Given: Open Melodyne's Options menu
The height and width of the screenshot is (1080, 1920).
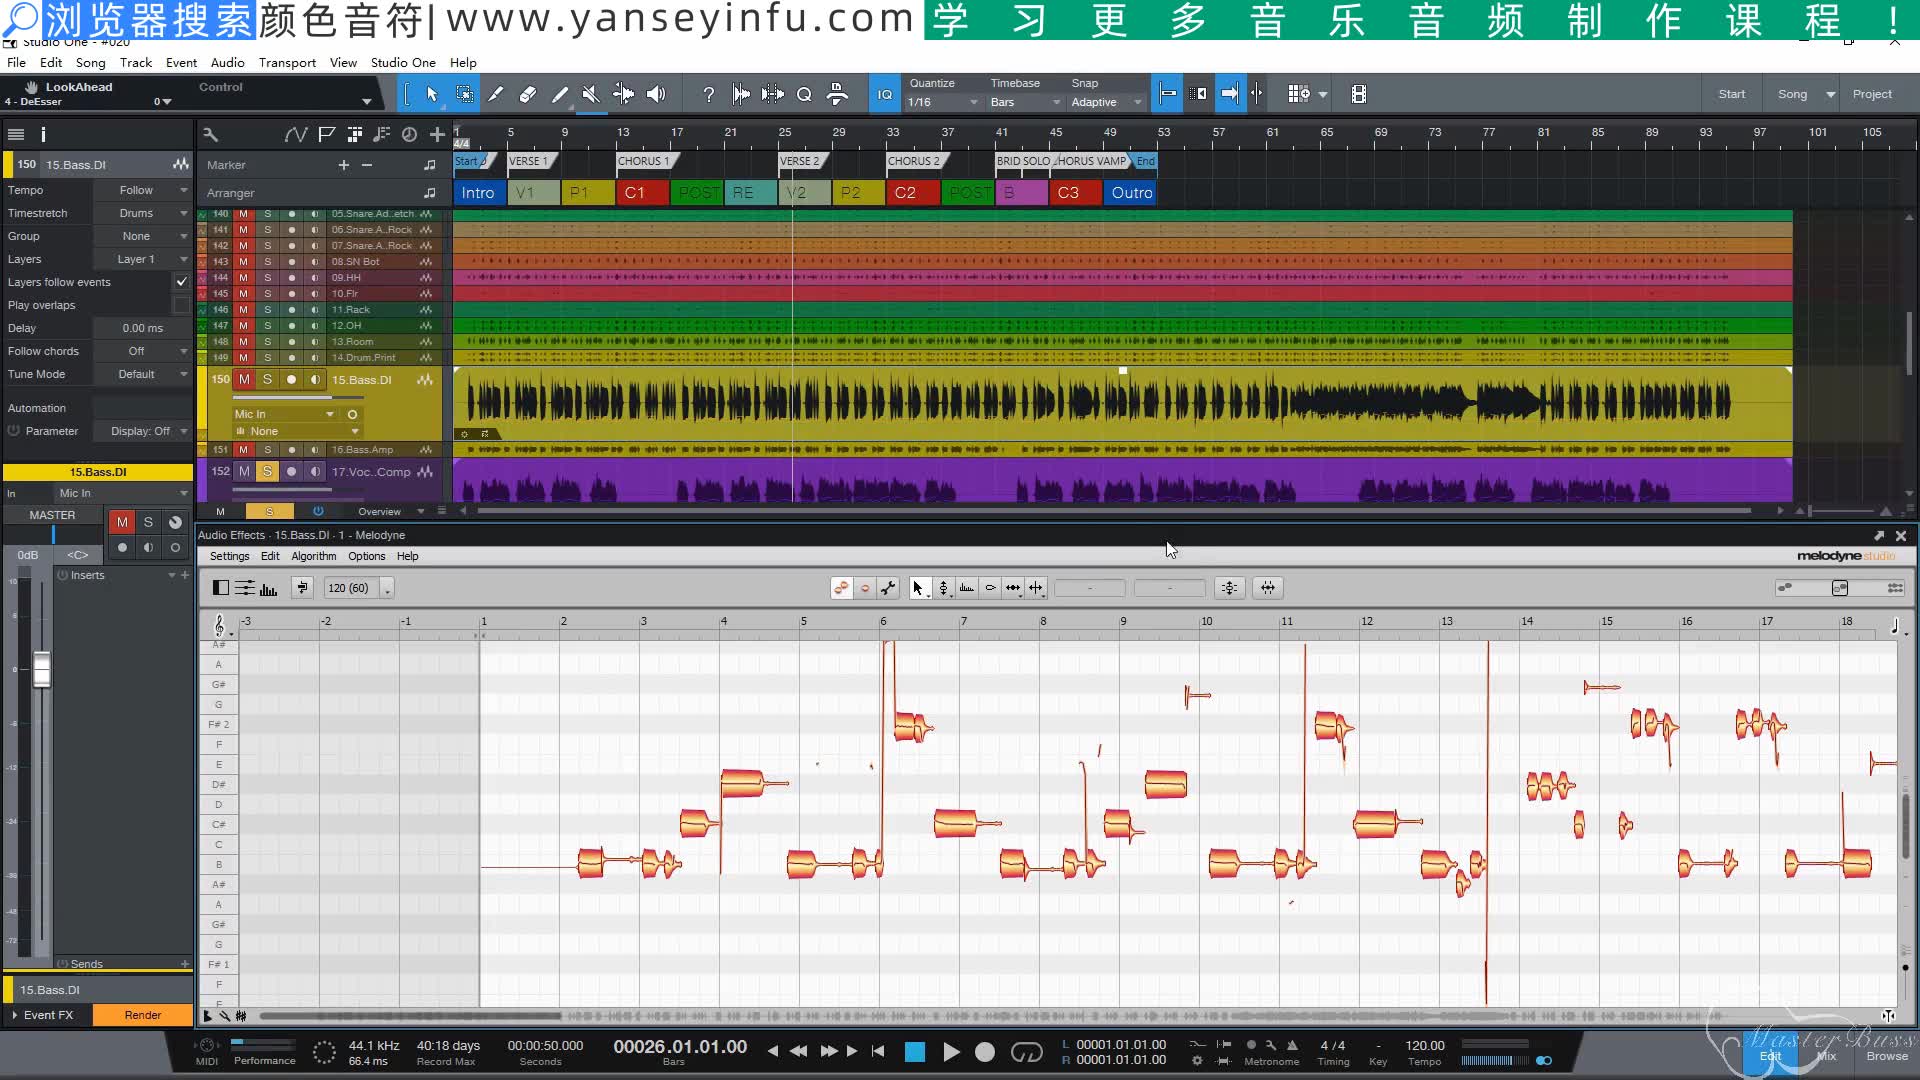Looking at the screenshot, I should (366, 556).
